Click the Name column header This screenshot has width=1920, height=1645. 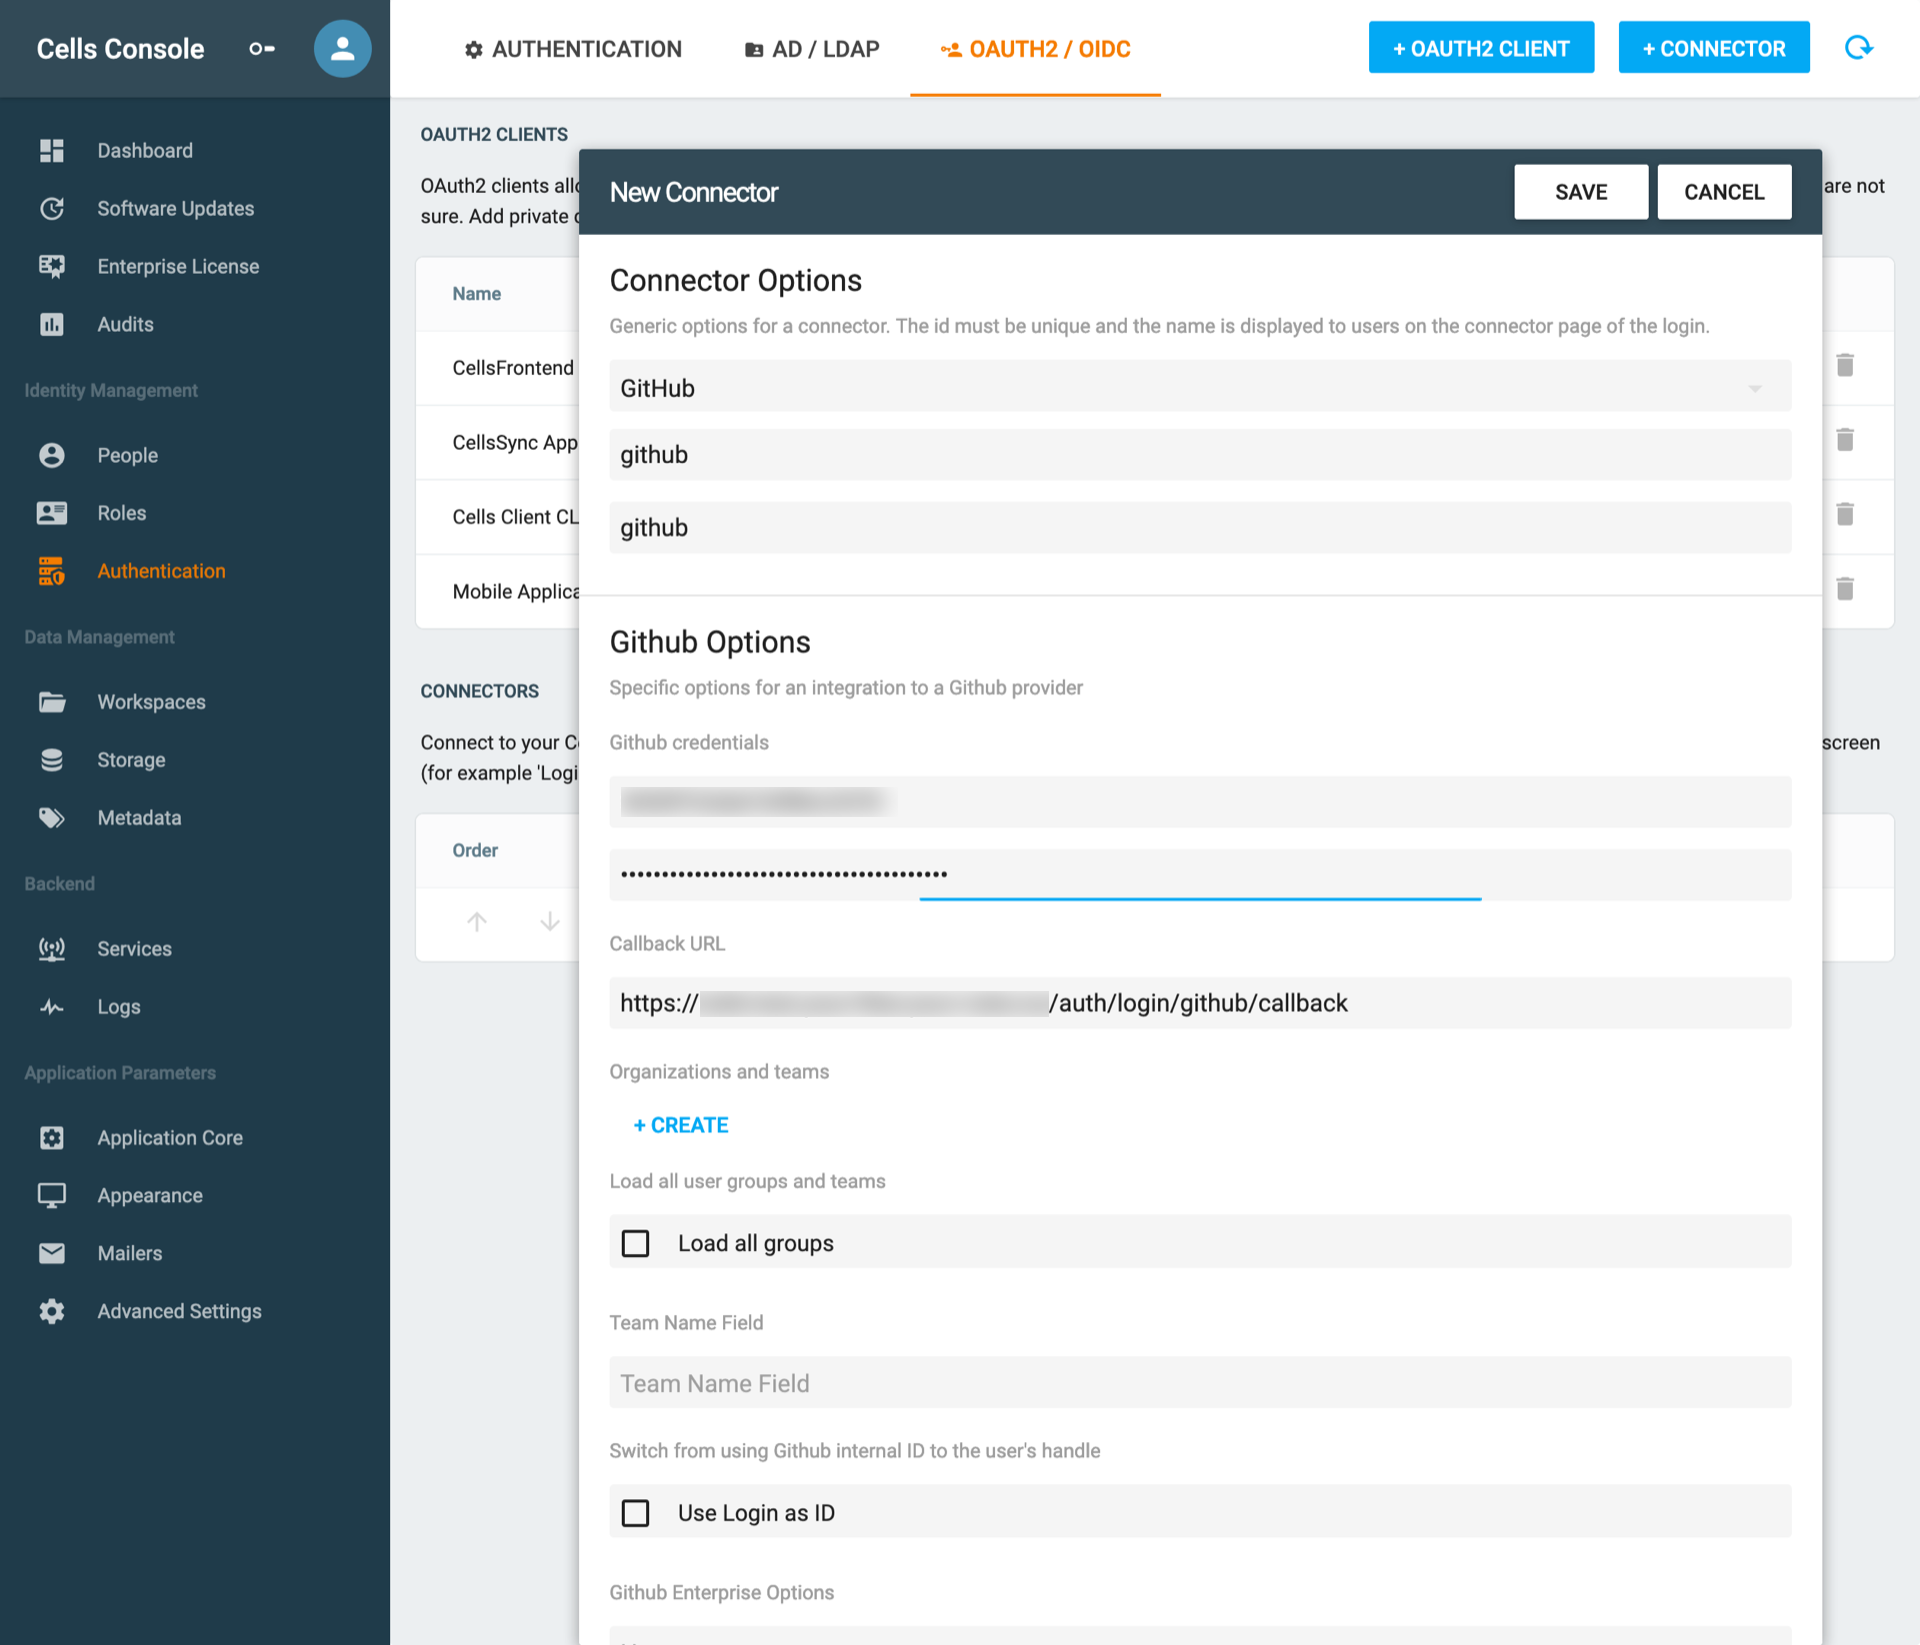point(477,294)
